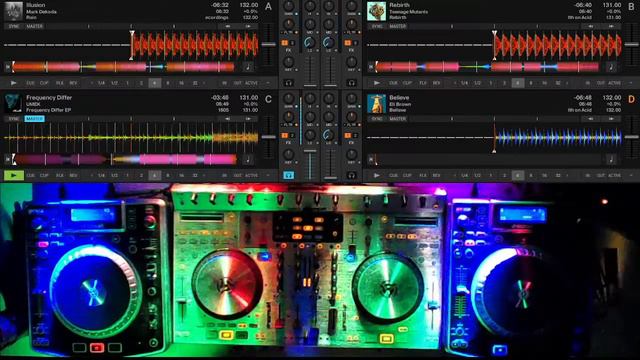Start playback on Deck A
The height and width of the screenshot is (360, 640).
pos(13,83)
